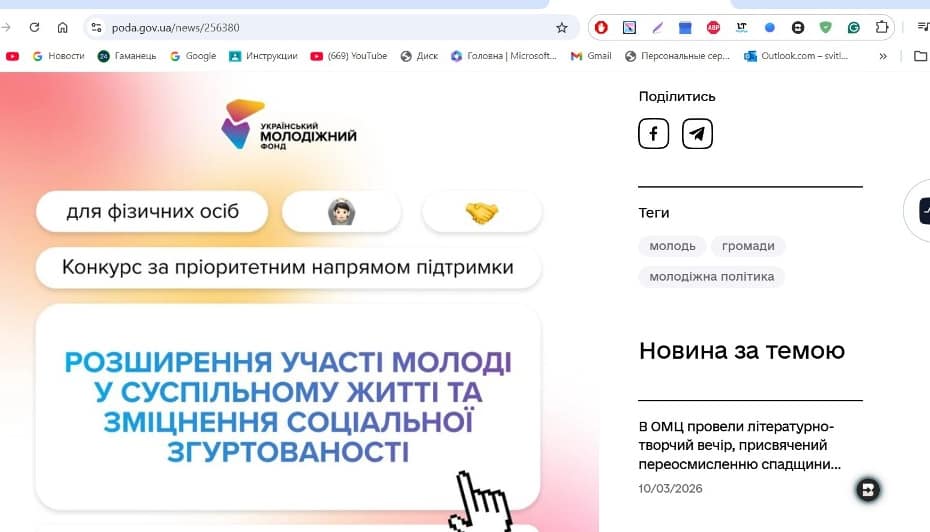930x532 pixels.
Task: Open the Extensions puzzle icon
Action: pos(882,27)
